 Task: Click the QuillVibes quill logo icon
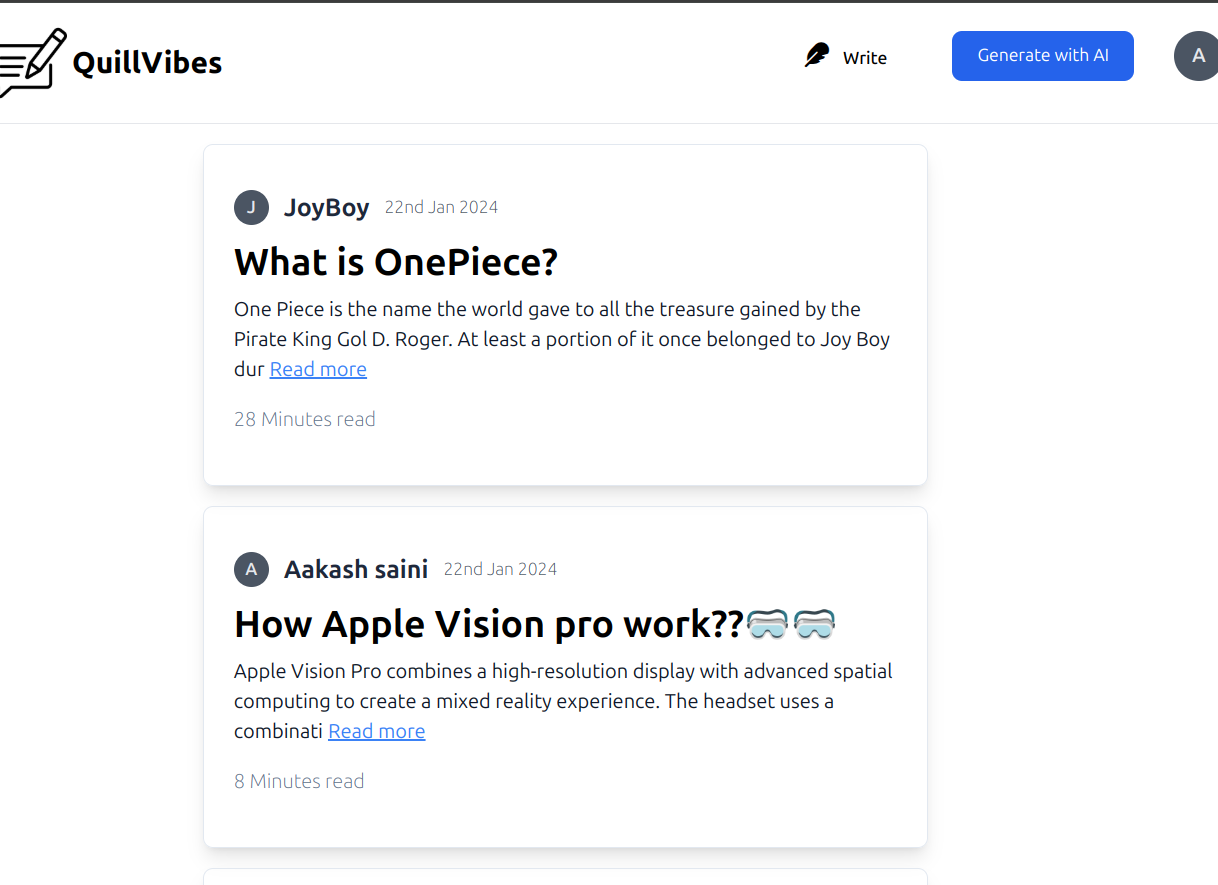32,62
